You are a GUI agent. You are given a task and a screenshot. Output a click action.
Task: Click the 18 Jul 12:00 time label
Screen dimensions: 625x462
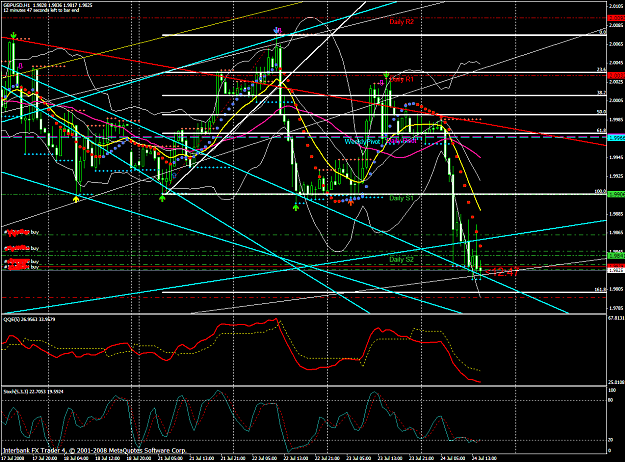[x=109, y=458]
